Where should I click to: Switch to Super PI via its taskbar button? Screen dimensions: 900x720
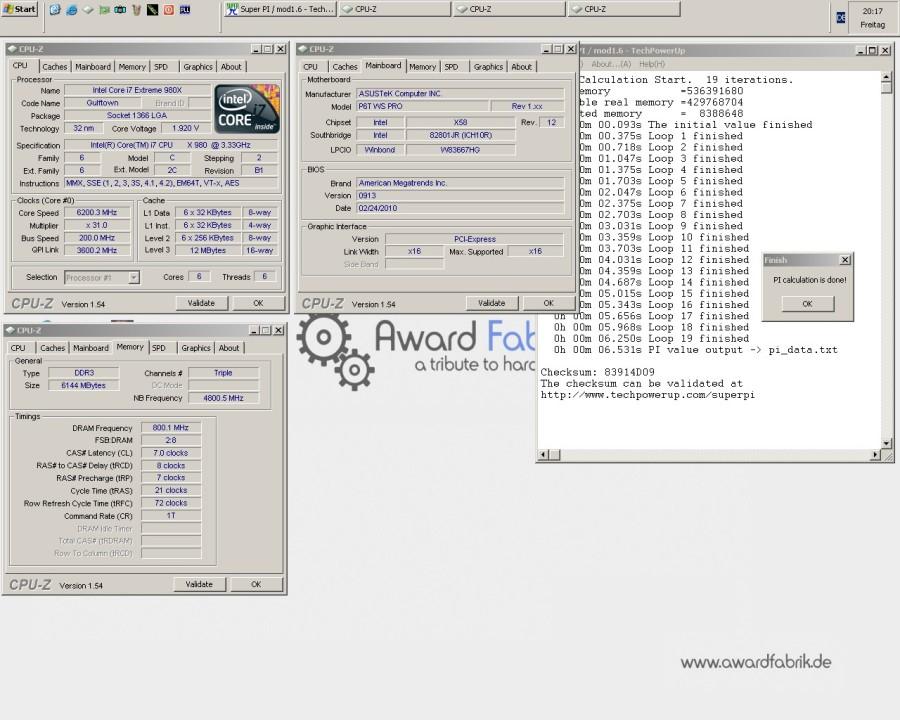coord(280,9)
